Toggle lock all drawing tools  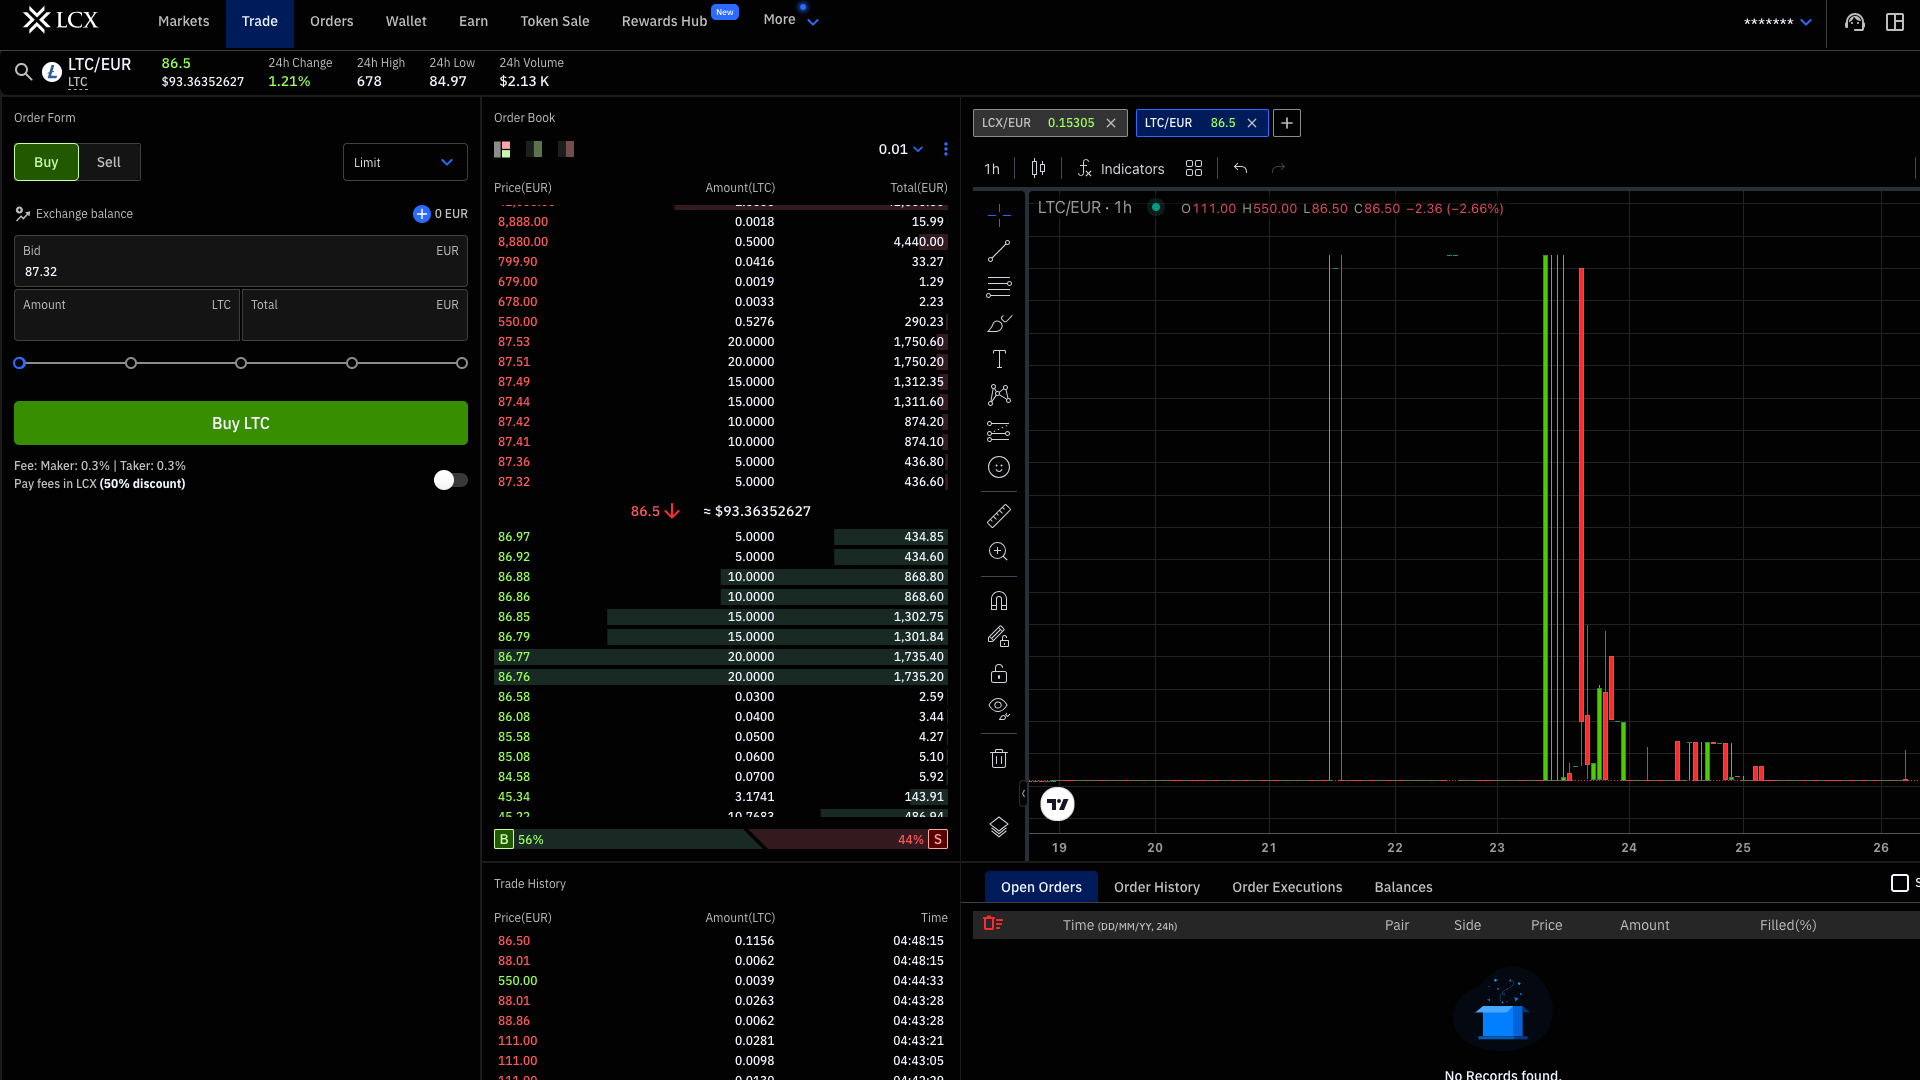click(x=999, y=673)
